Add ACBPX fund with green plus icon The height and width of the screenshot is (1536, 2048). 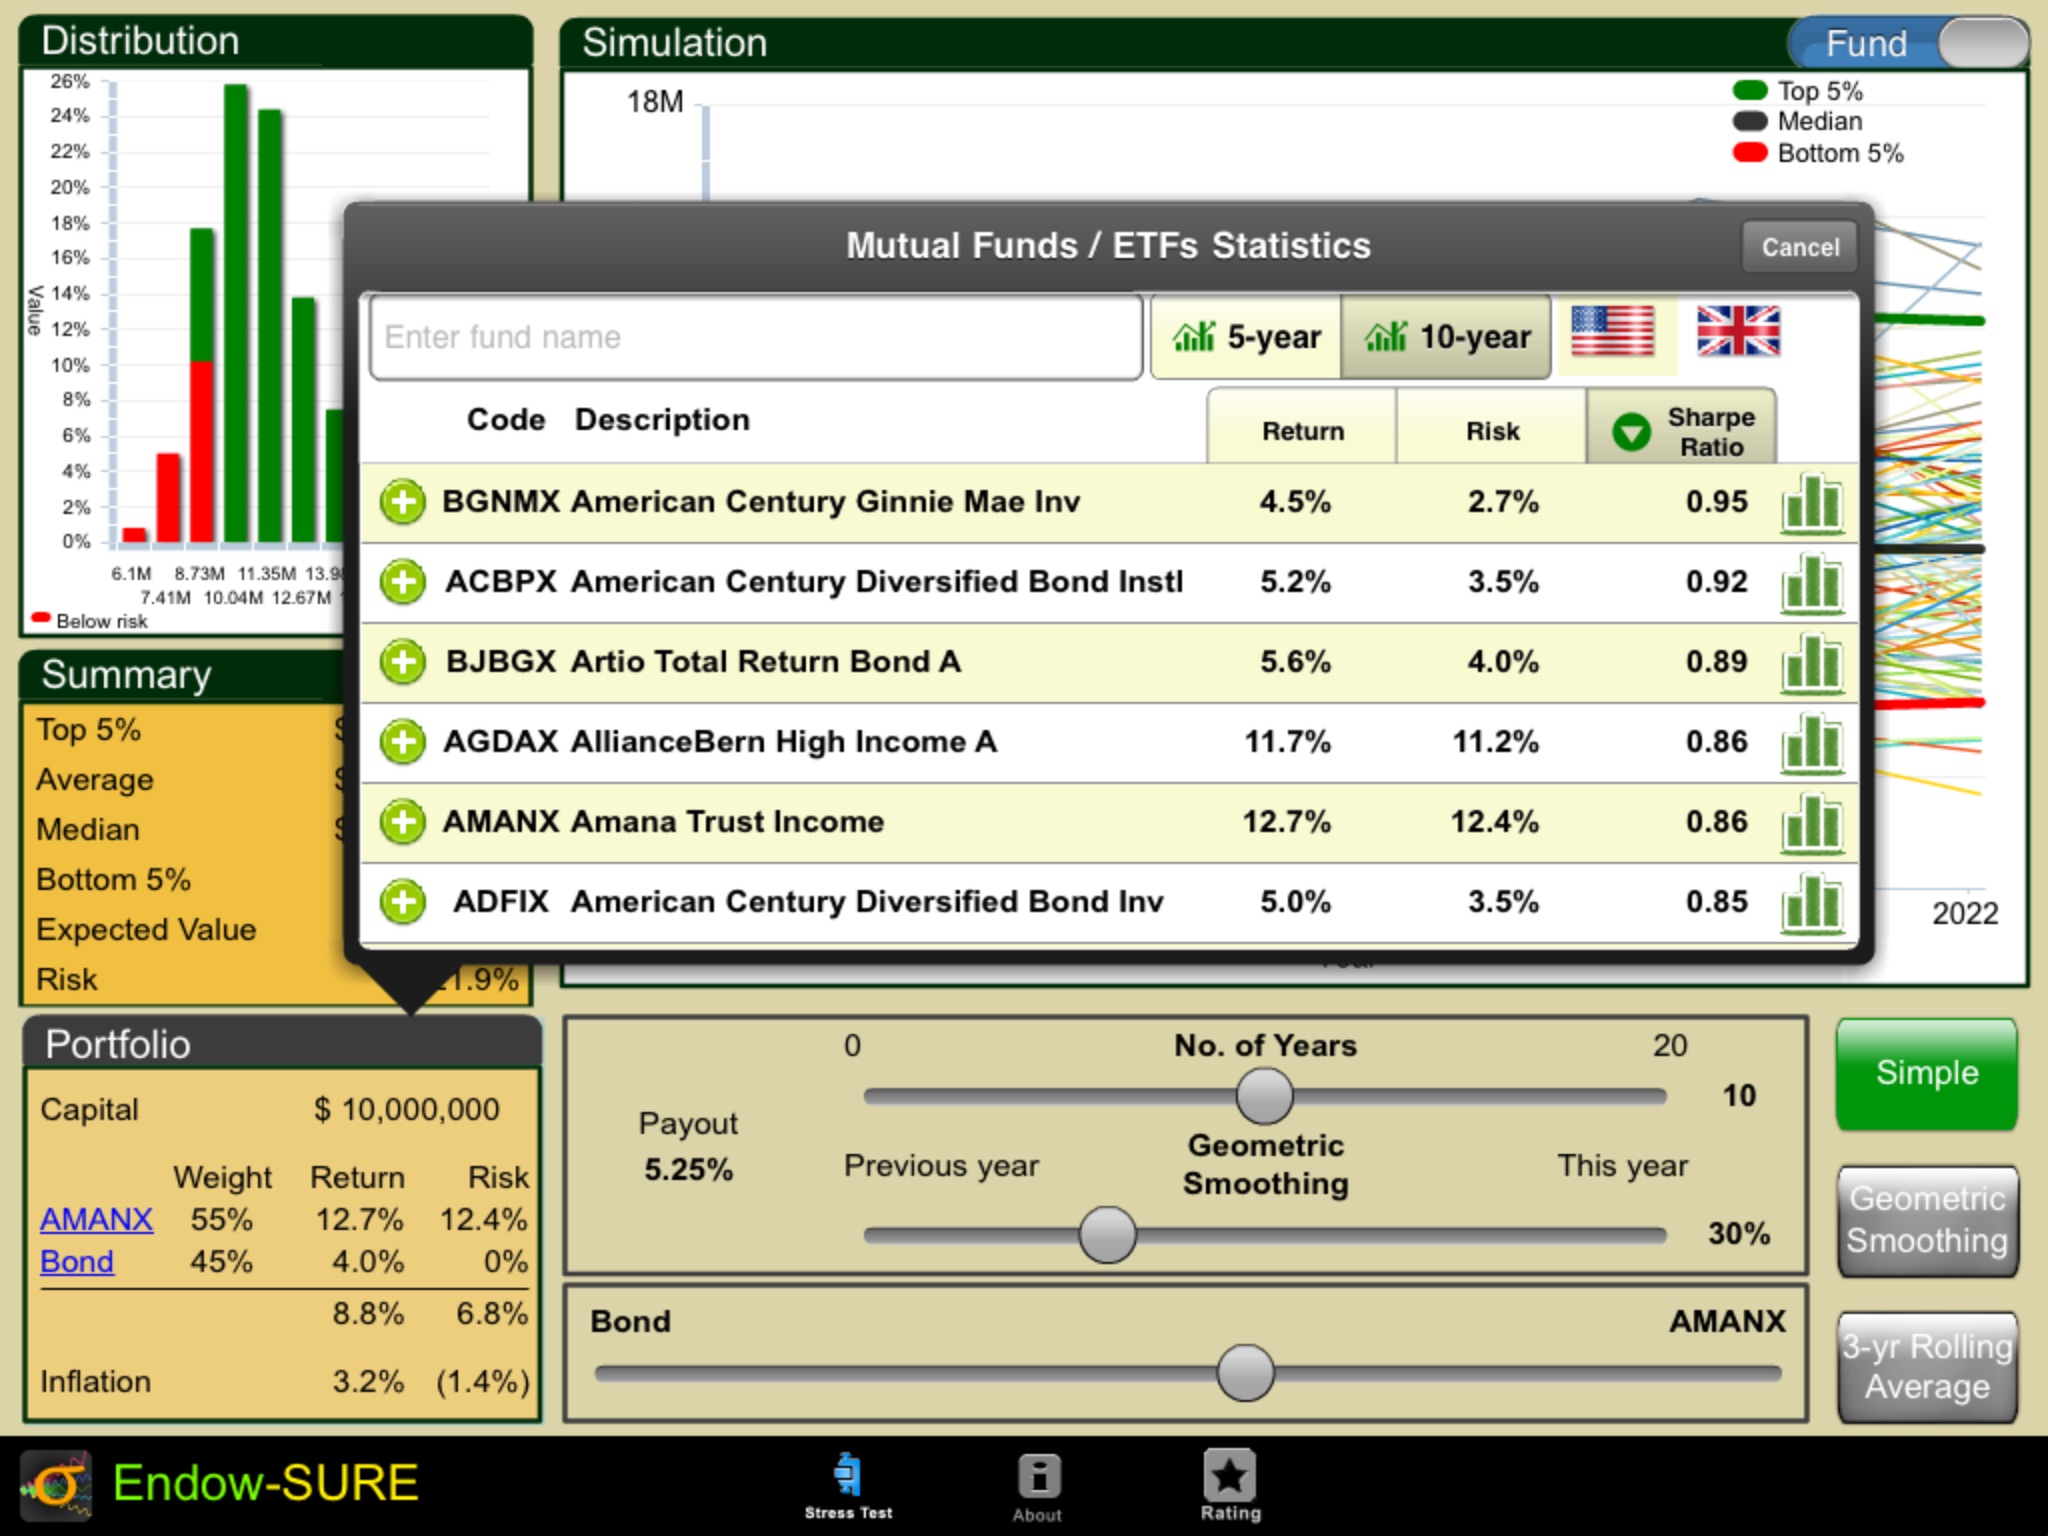coord(403,582)
